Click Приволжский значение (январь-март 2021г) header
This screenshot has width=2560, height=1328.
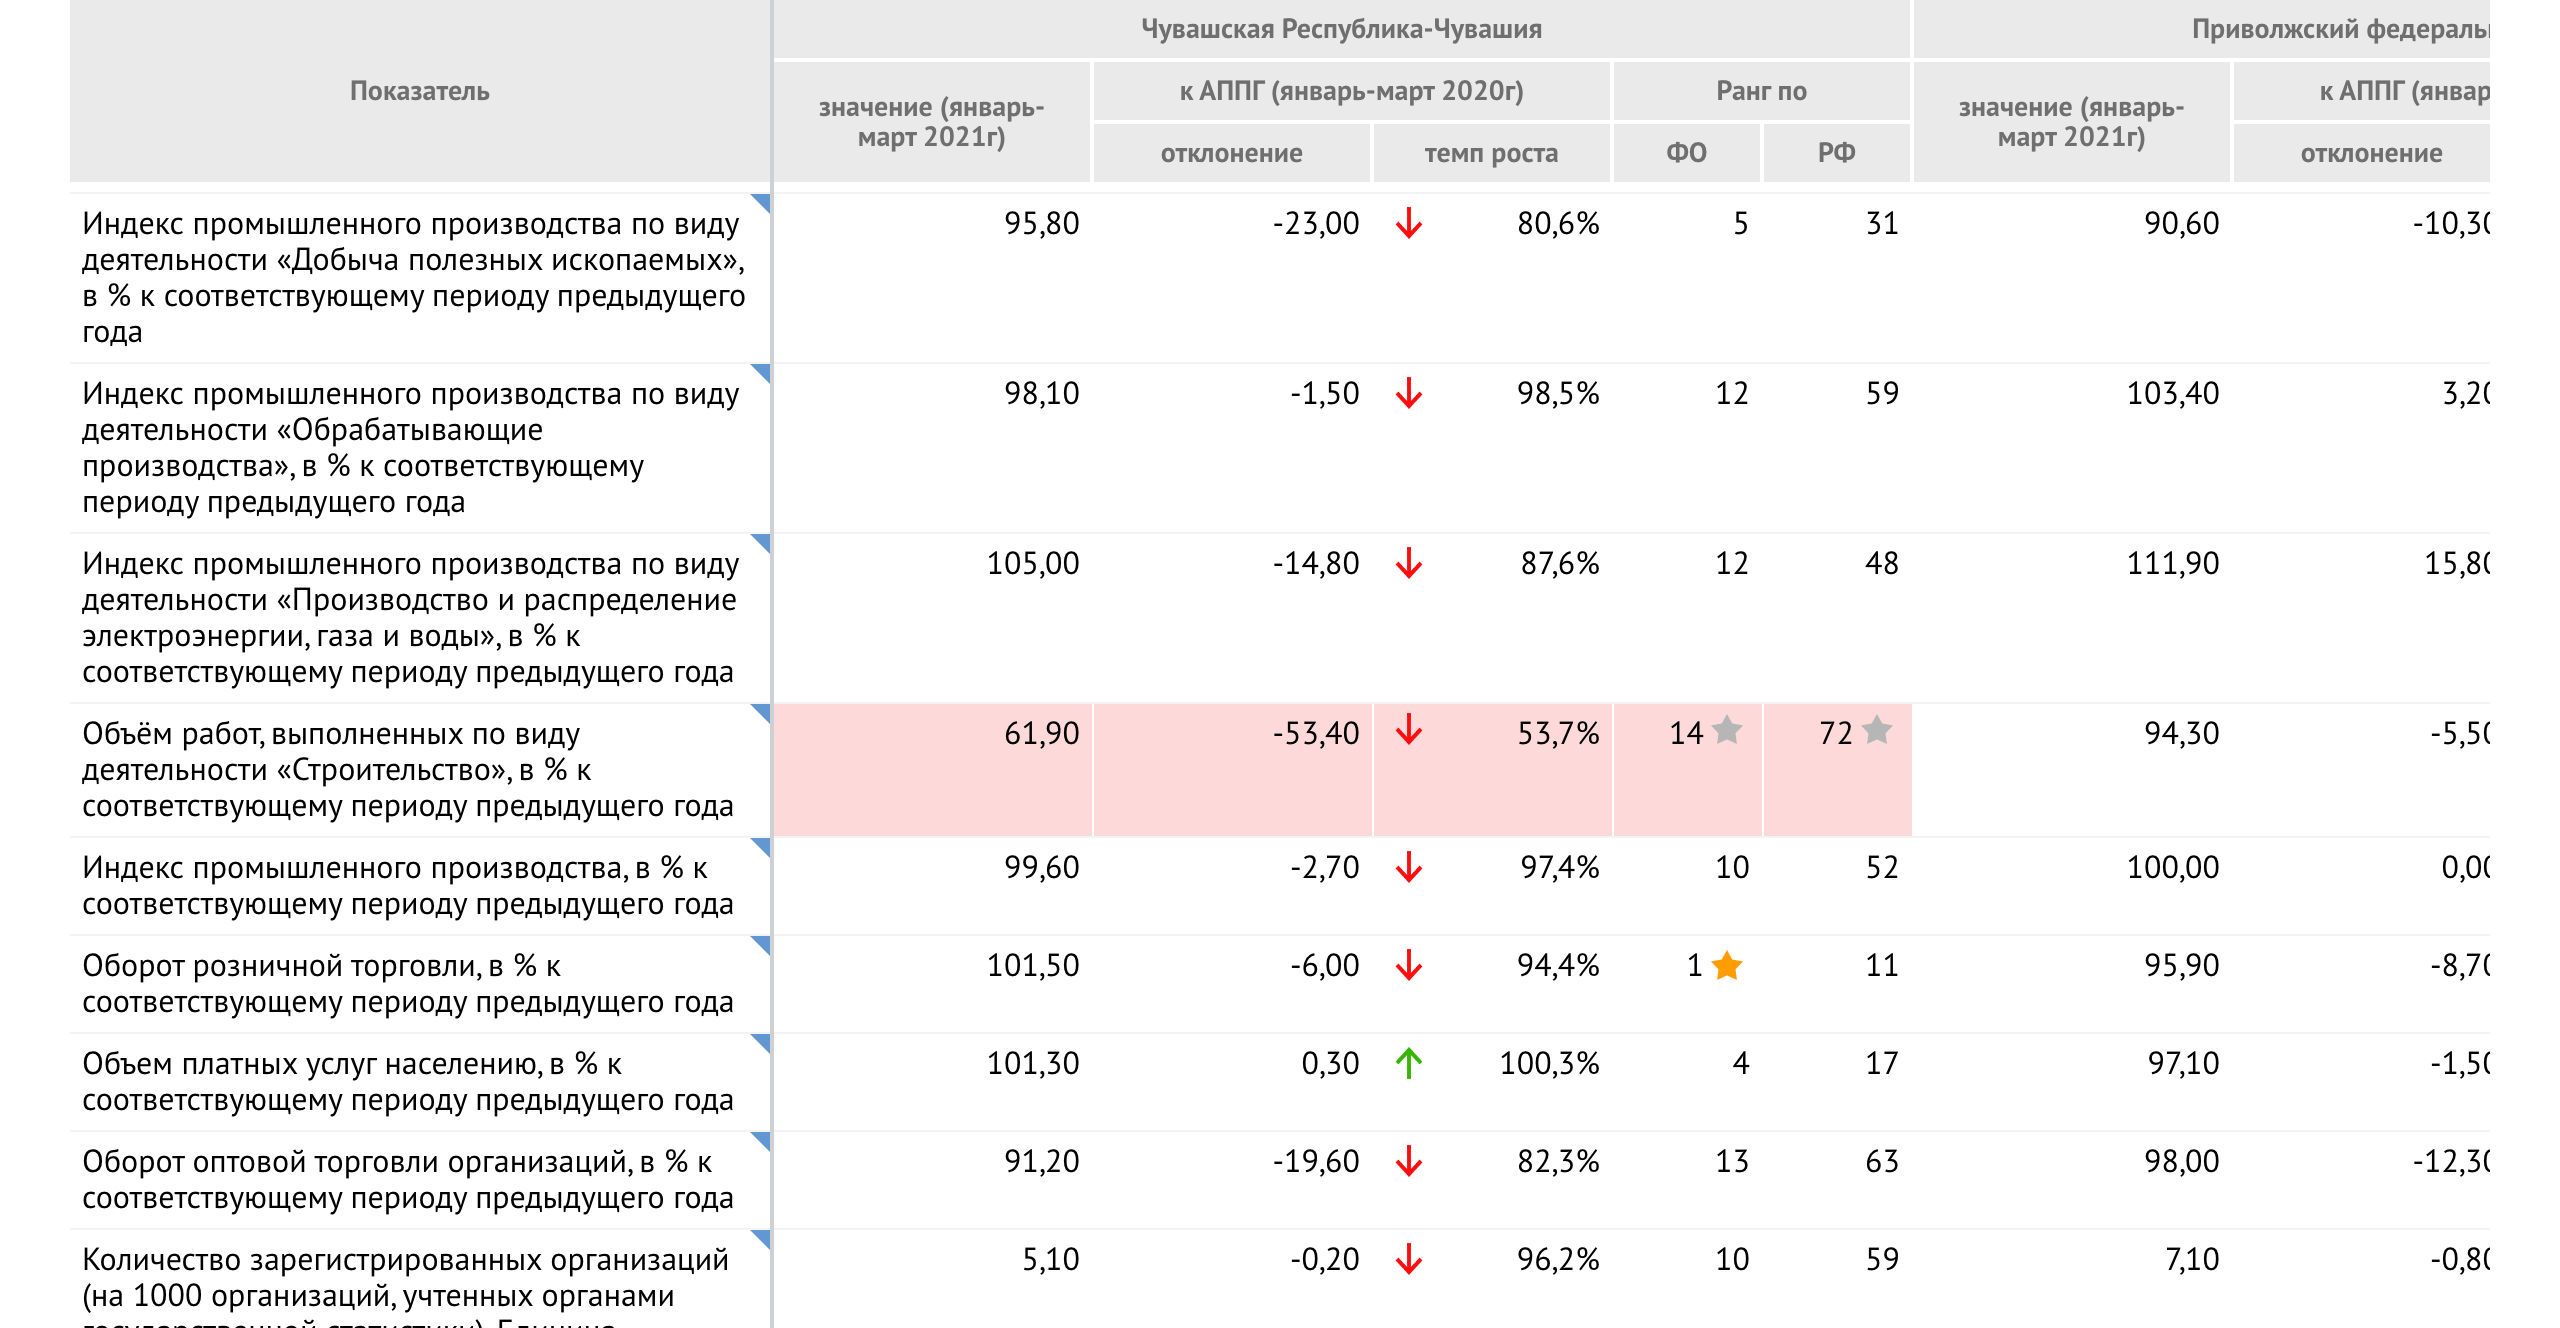click(x=2072, y=122)
